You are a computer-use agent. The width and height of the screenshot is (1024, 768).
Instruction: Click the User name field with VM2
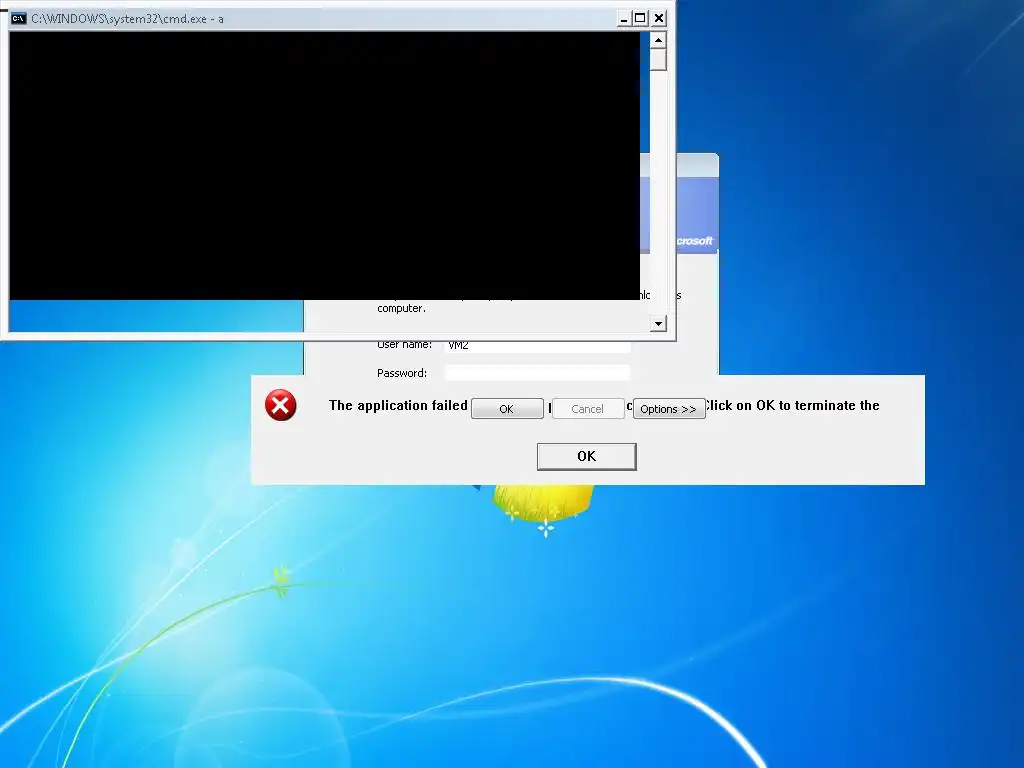pos(537,347)
